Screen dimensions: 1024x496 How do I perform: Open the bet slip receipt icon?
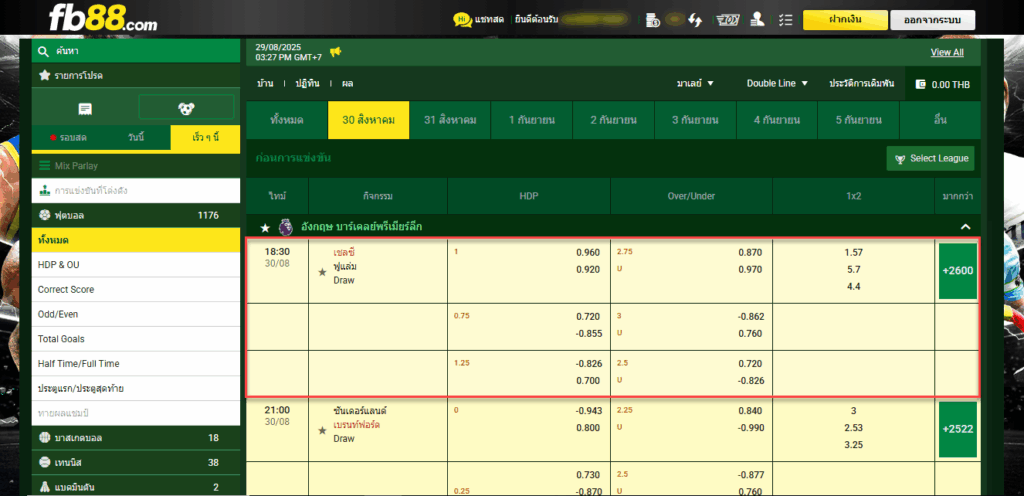[x=84, y=108]
